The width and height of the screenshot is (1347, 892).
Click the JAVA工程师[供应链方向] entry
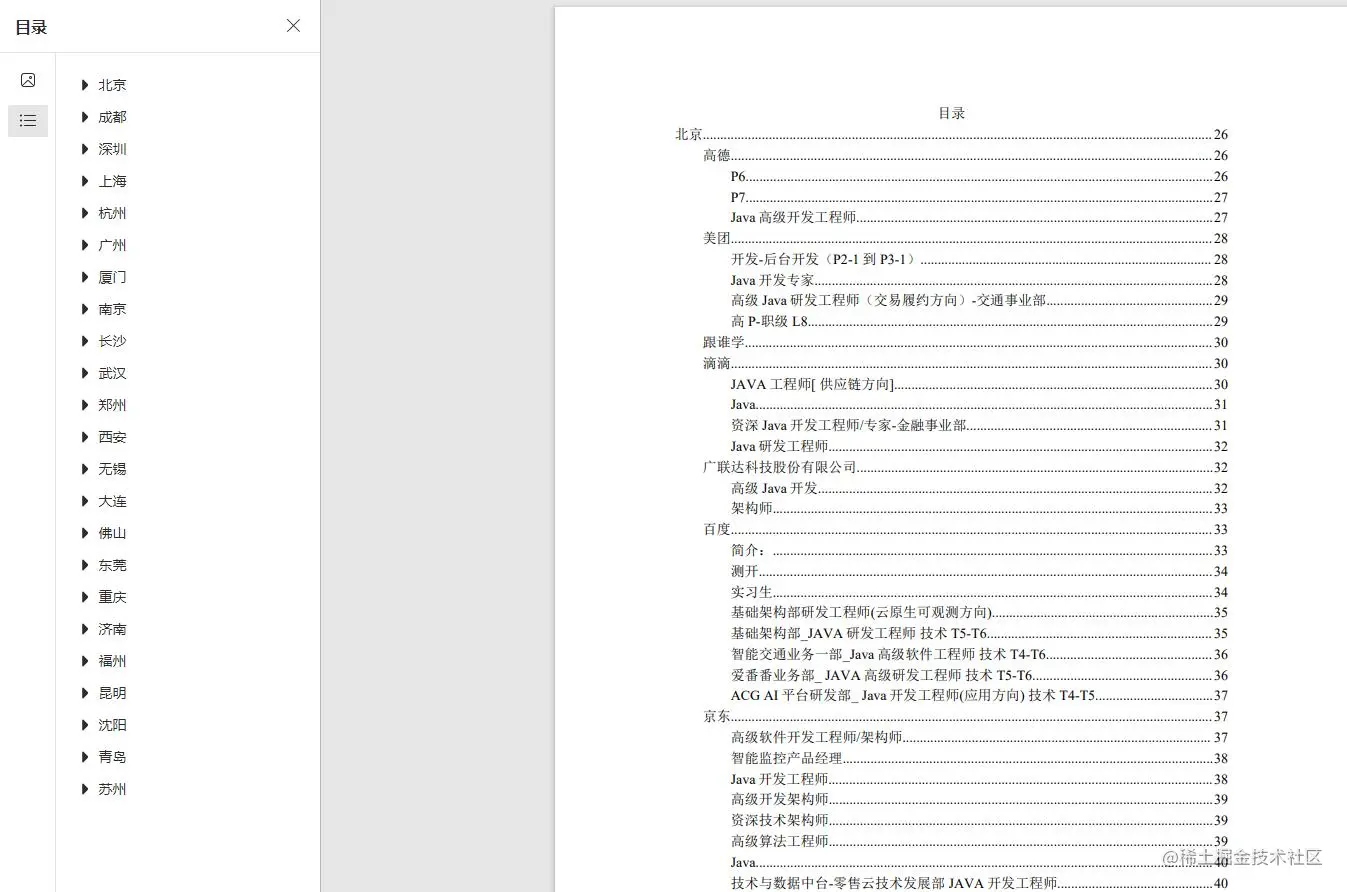(980, 384)
